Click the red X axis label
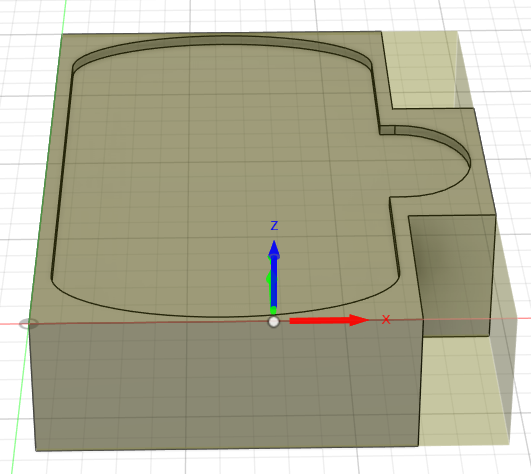Screen dimensions: 531x474 point(386,319)
